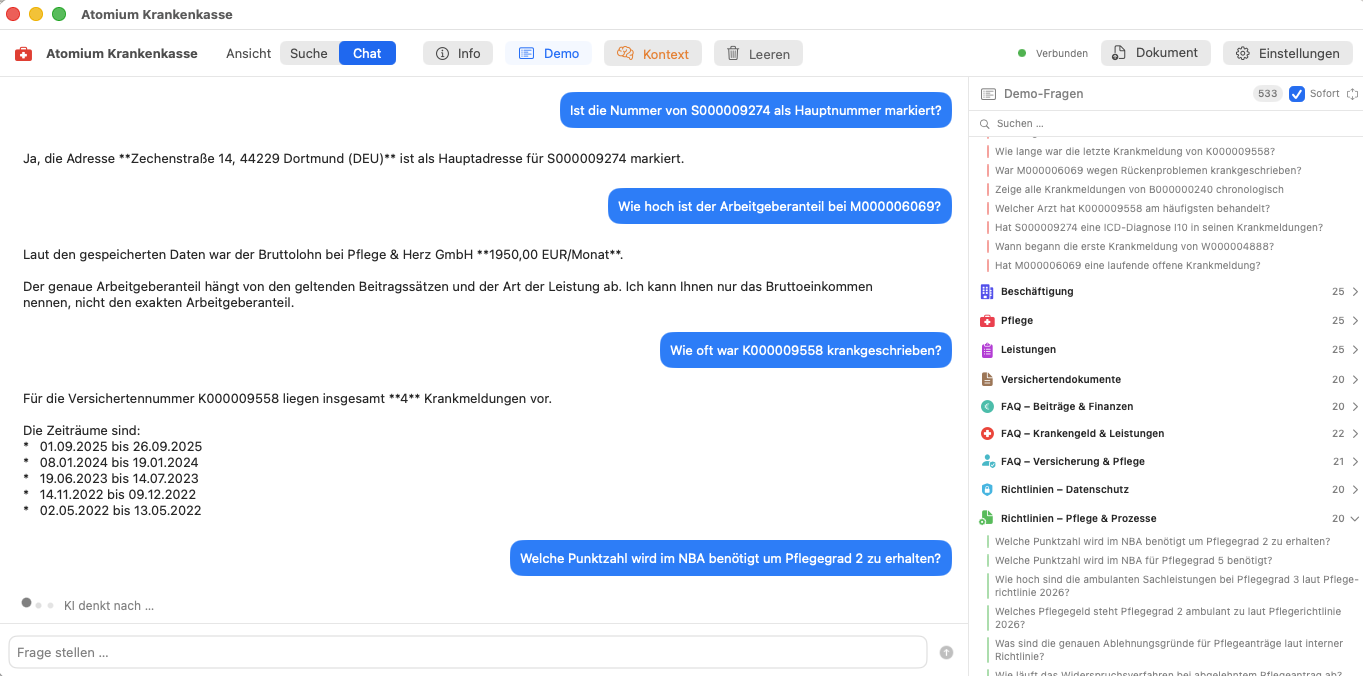Viewport: 1363px width, 676px height.
Task: Click the send arrow icon beside input
Action: pos(946,652)
